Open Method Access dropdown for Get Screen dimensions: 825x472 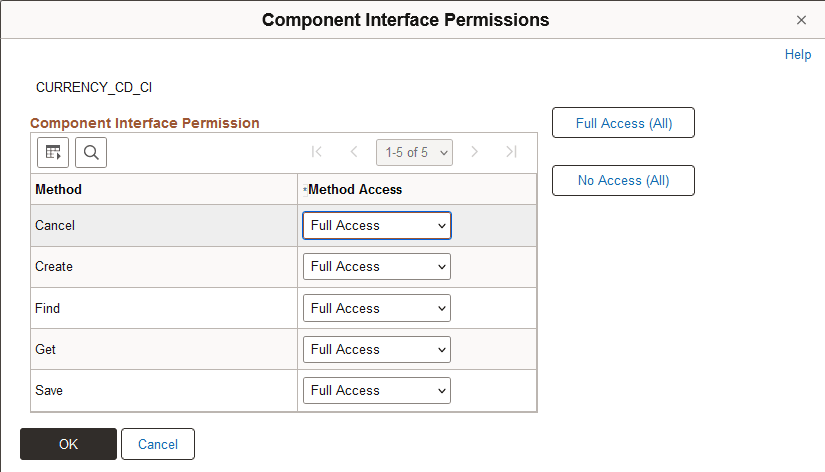[376, 350]
